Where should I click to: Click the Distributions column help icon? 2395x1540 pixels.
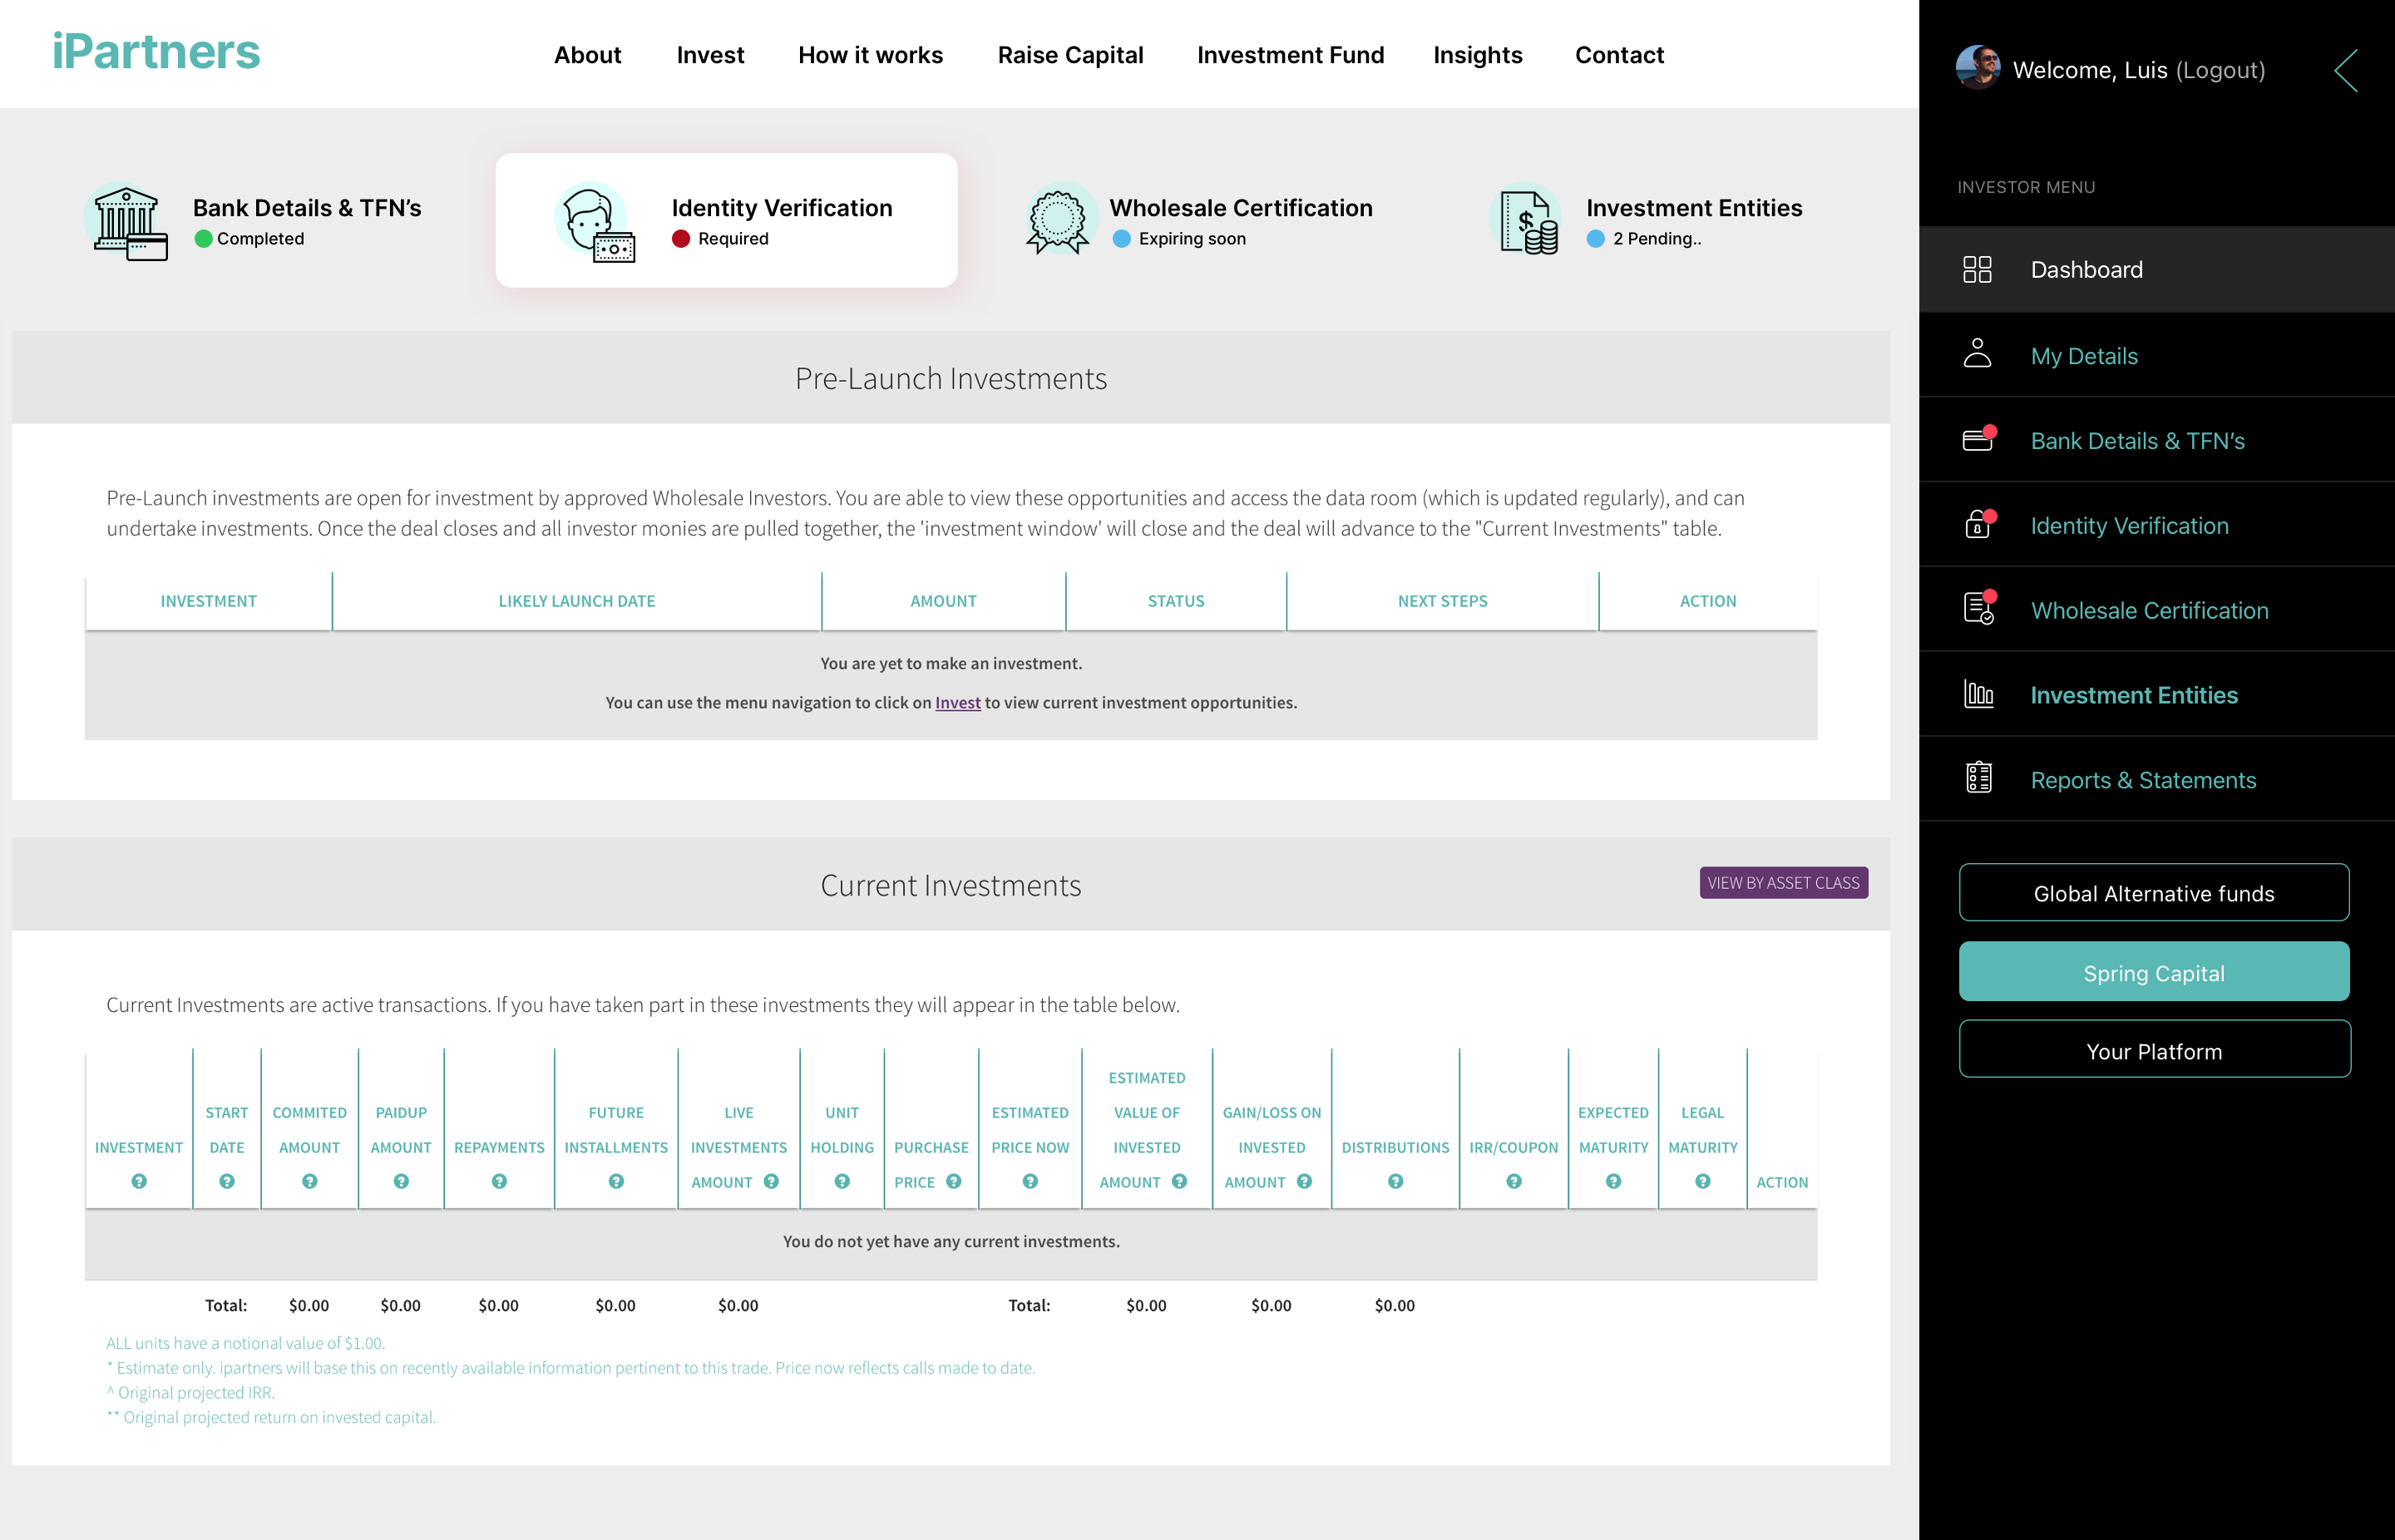tap(1395, 1182)
